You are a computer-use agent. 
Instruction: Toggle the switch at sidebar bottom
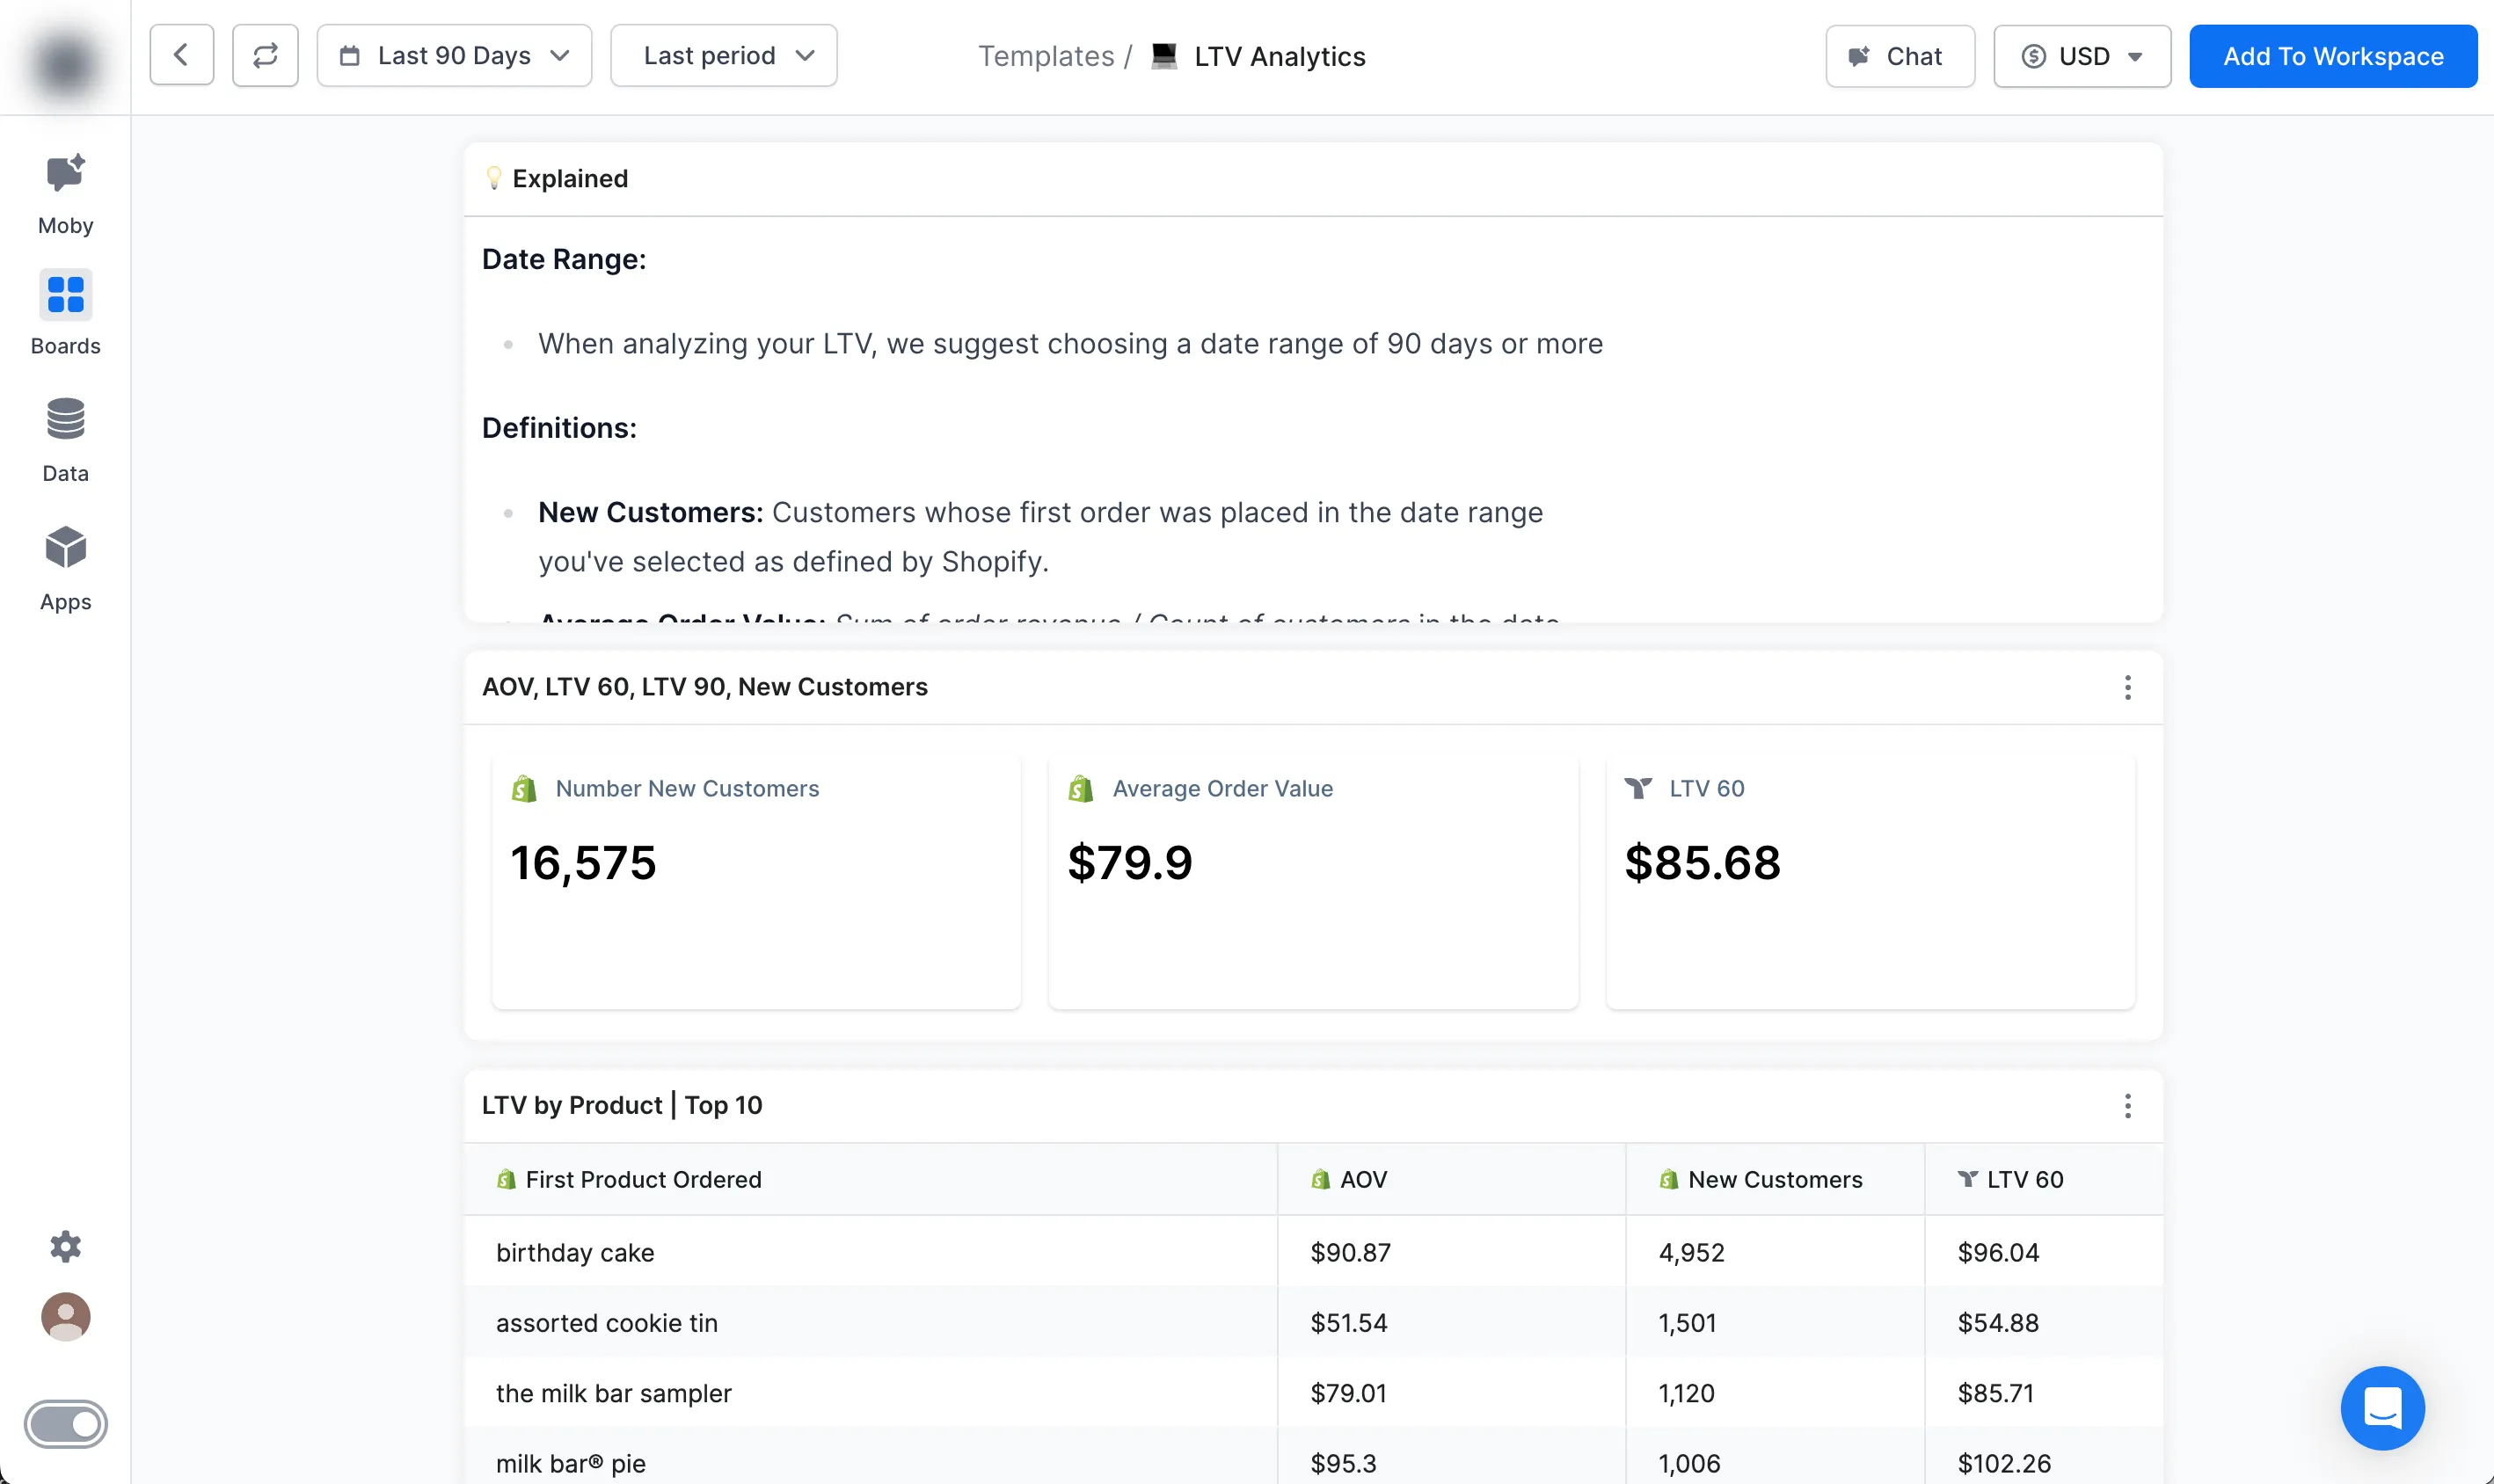65,1424
